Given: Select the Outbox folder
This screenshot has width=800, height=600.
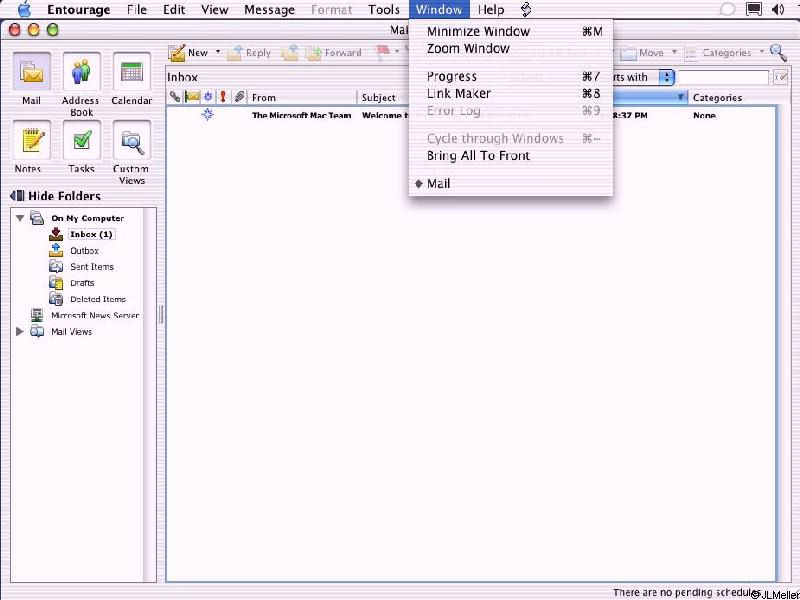Looking at the screenshot, I should [84, 251].
